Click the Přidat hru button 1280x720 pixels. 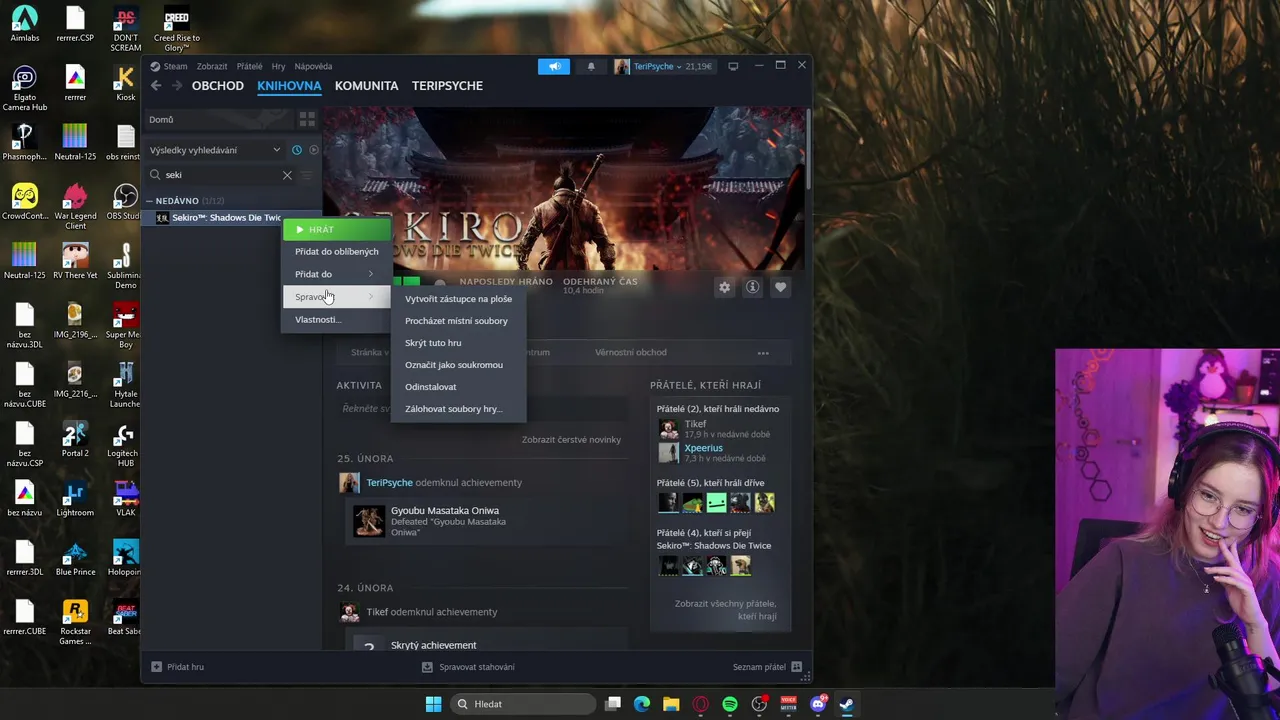(178, 667)
